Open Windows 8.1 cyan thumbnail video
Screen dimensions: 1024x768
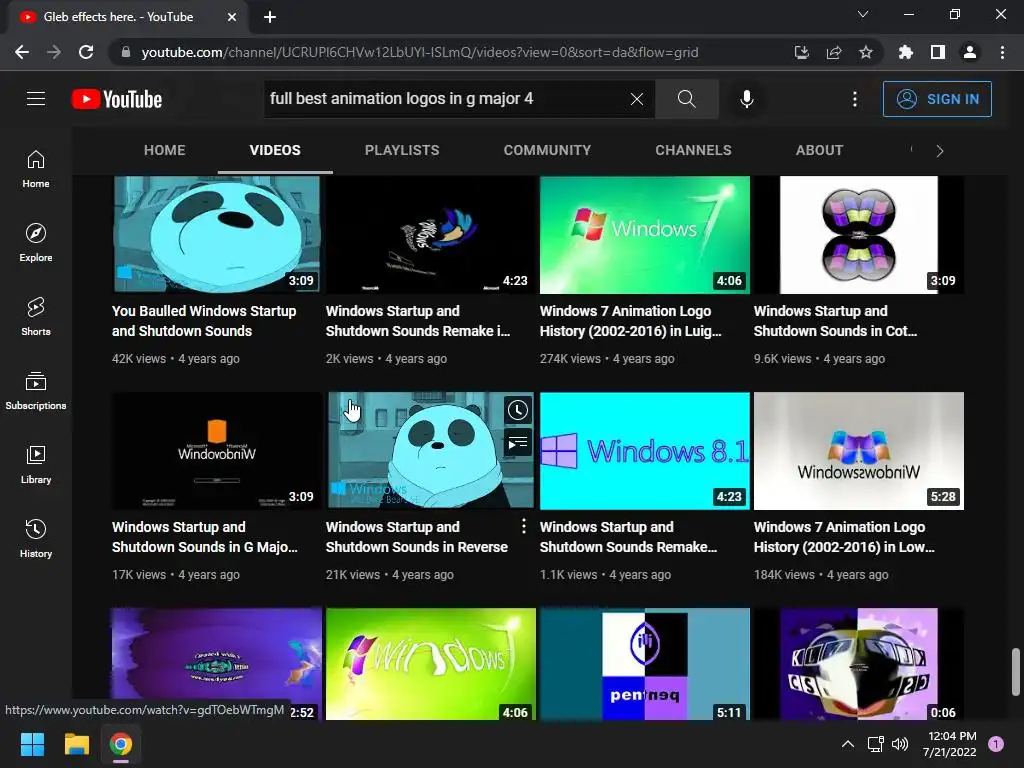[645, 451]
